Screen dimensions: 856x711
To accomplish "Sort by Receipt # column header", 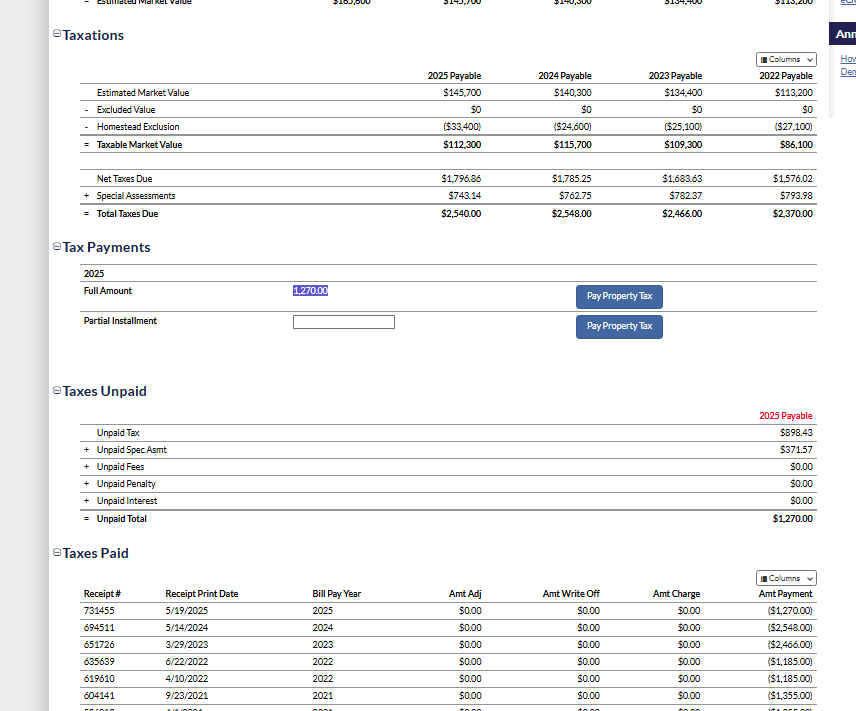I will (101, 594).
